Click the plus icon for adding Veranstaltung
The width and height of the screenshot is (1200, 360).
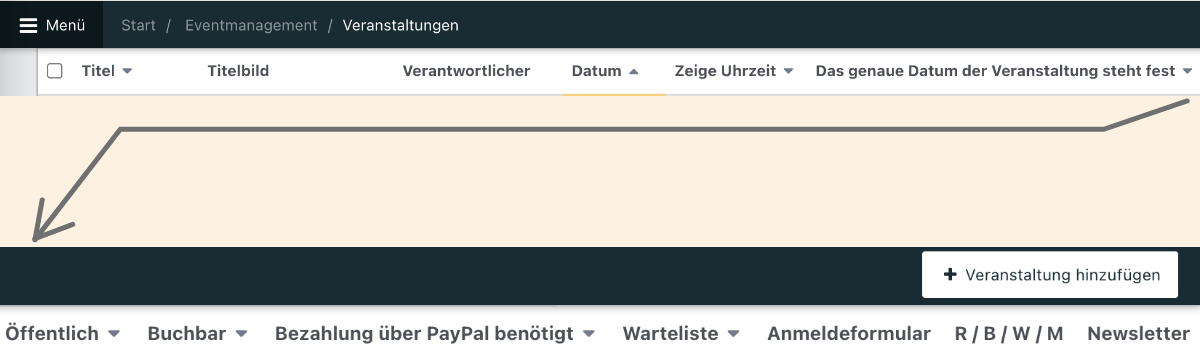pos(950,275)
